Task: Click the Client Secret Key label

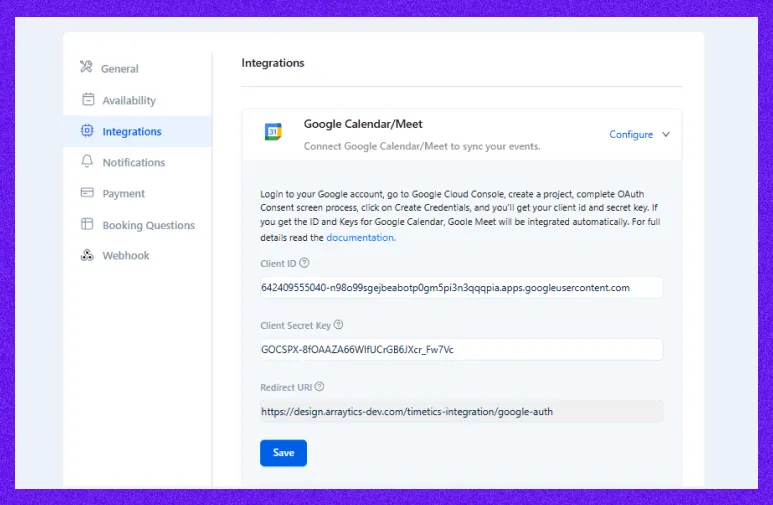Action: tap(295, 325)
